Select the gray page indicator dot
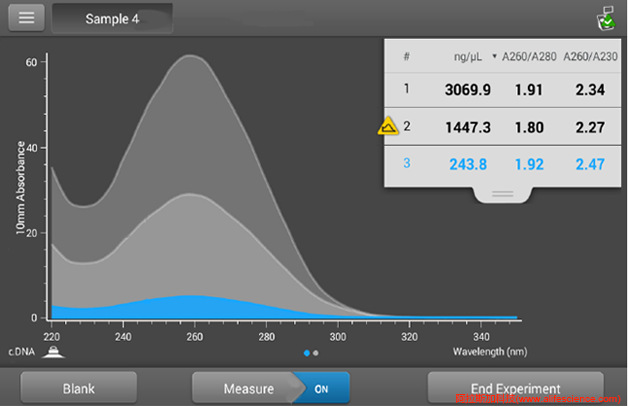 [x=316, y=353]
